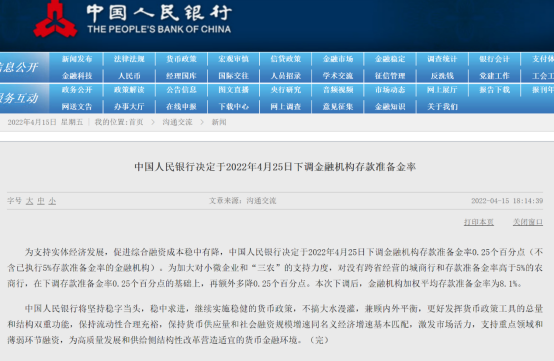
Task: Visit the 反洗钱 section
Action: point(442,76)
